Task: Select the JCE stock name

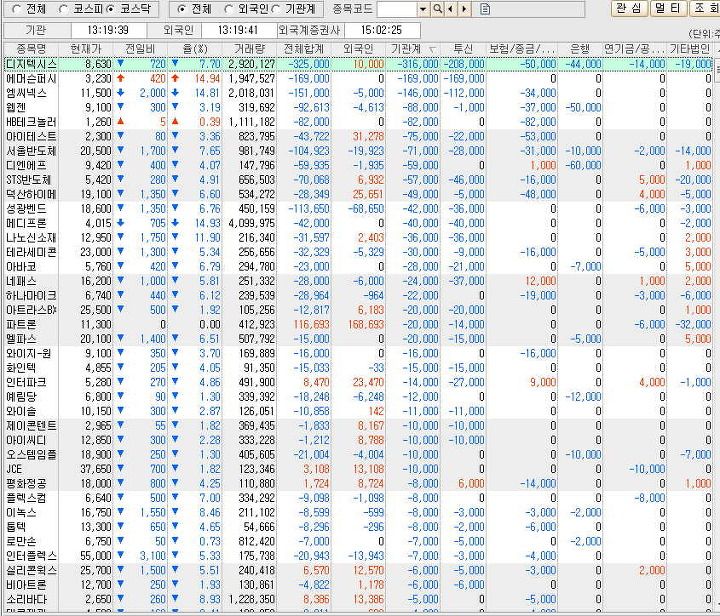Action: point(14,469)
